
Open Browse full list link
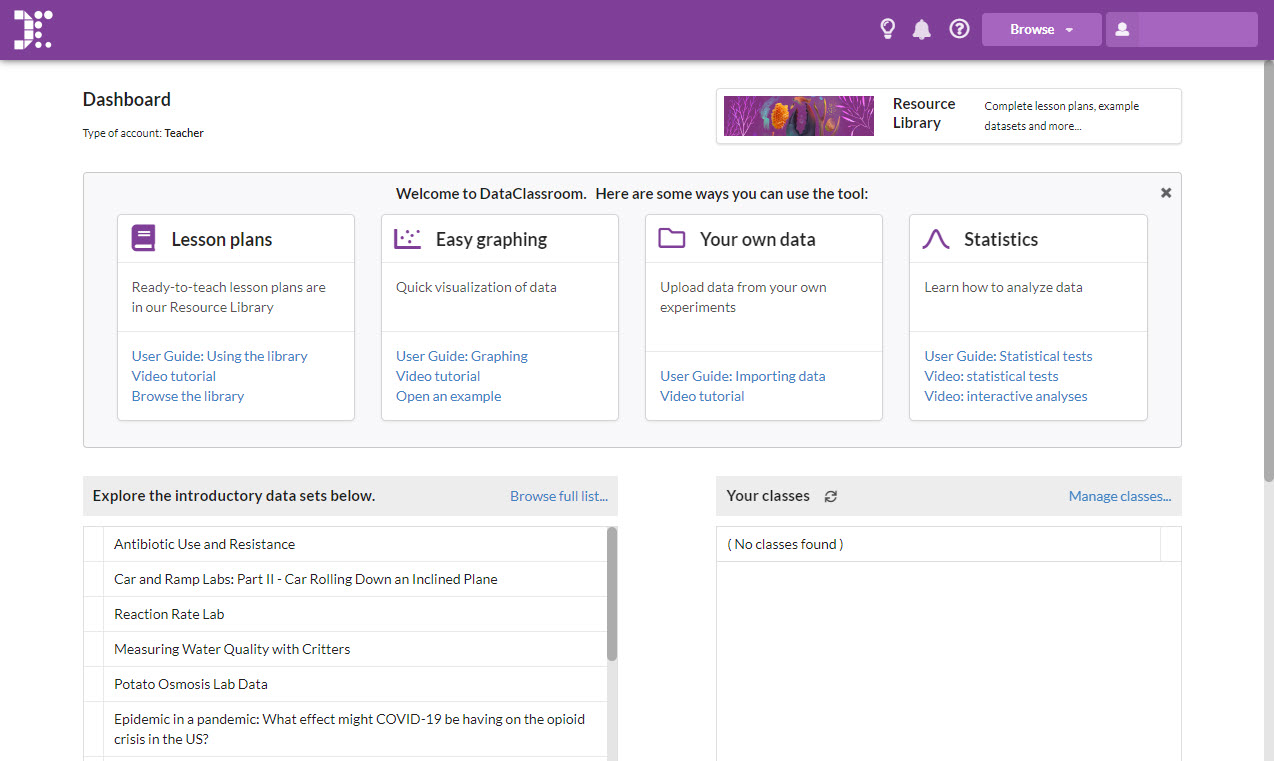tap(558, 496)
